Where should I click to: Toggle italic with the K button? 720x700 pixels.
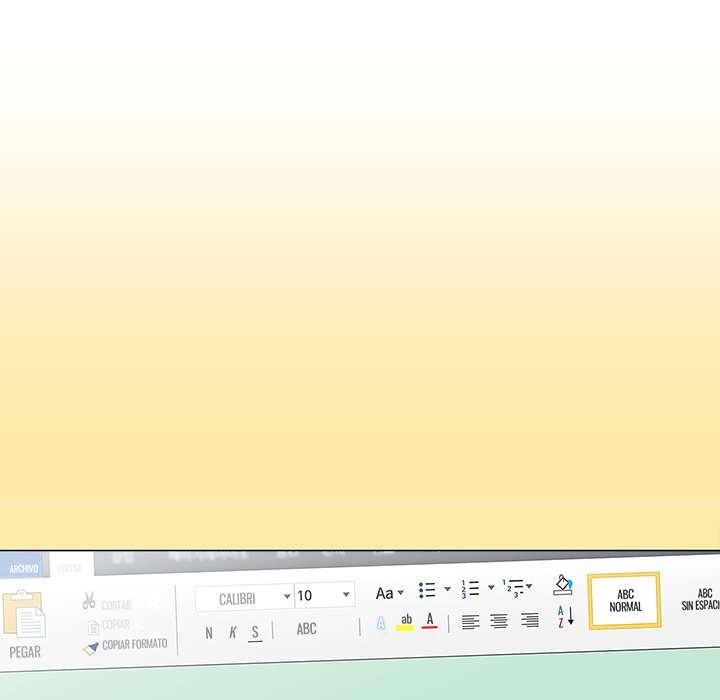click(232, 632)
